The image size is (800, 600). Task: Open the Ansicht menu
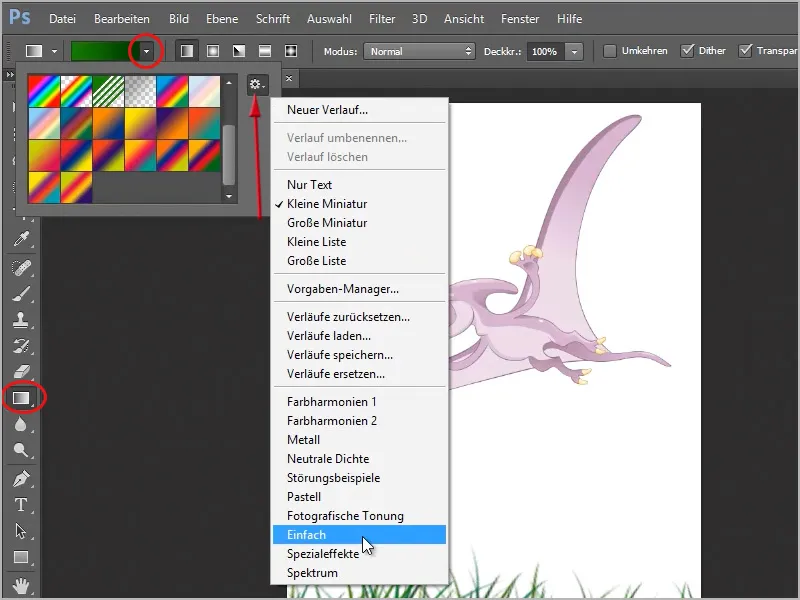(464, 19)
